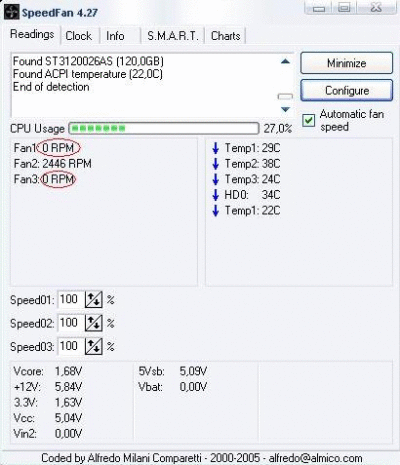Click the Speed03 spinner arrows icon
Viewport: 400px width, 465px height.
point(94,346)
